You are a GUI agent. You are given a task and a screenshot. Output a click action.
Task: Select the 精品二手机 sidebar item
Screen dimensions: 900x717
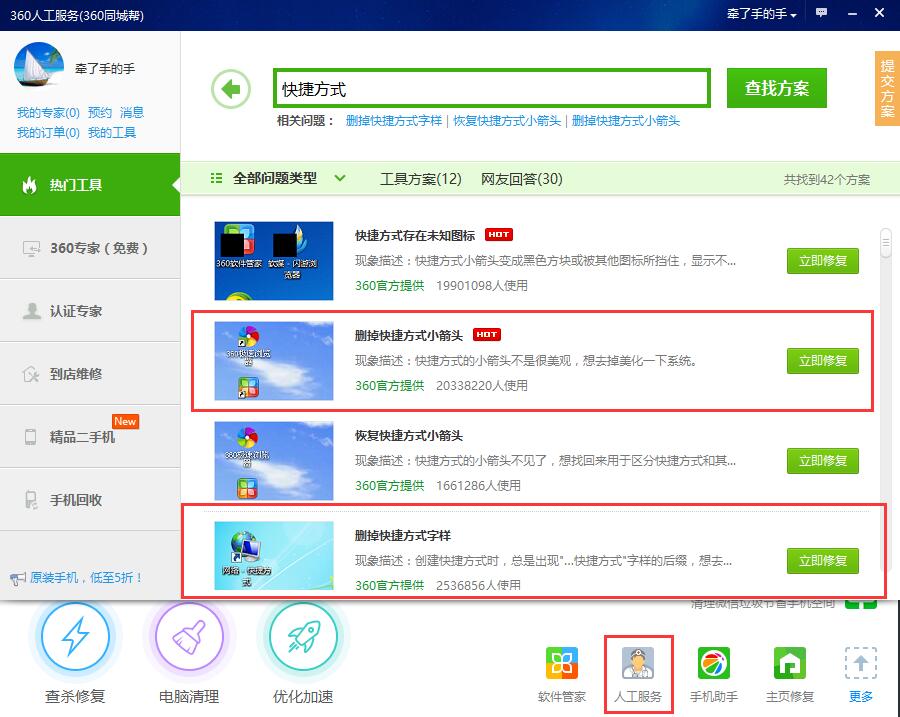[90, 437]
